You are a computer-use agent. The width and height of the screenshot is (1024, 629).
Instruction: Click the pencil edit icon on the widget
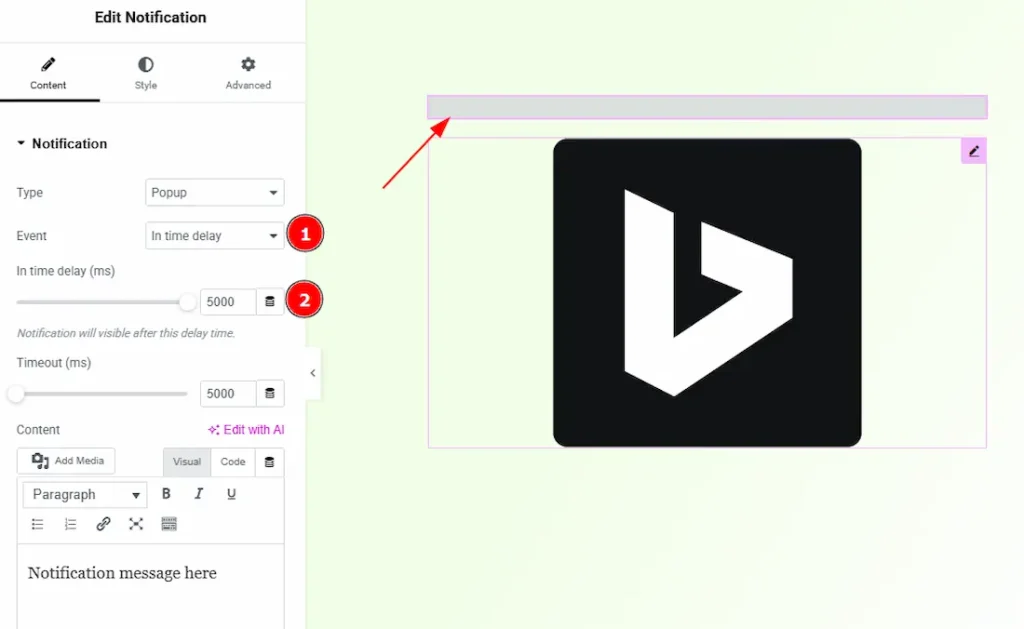pyautogui.click(x=974, y=151)
